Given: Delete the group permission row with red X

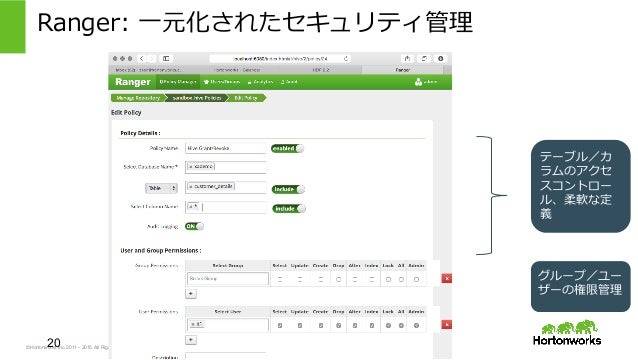Looking at the screenshot, I should pos(447,279).
